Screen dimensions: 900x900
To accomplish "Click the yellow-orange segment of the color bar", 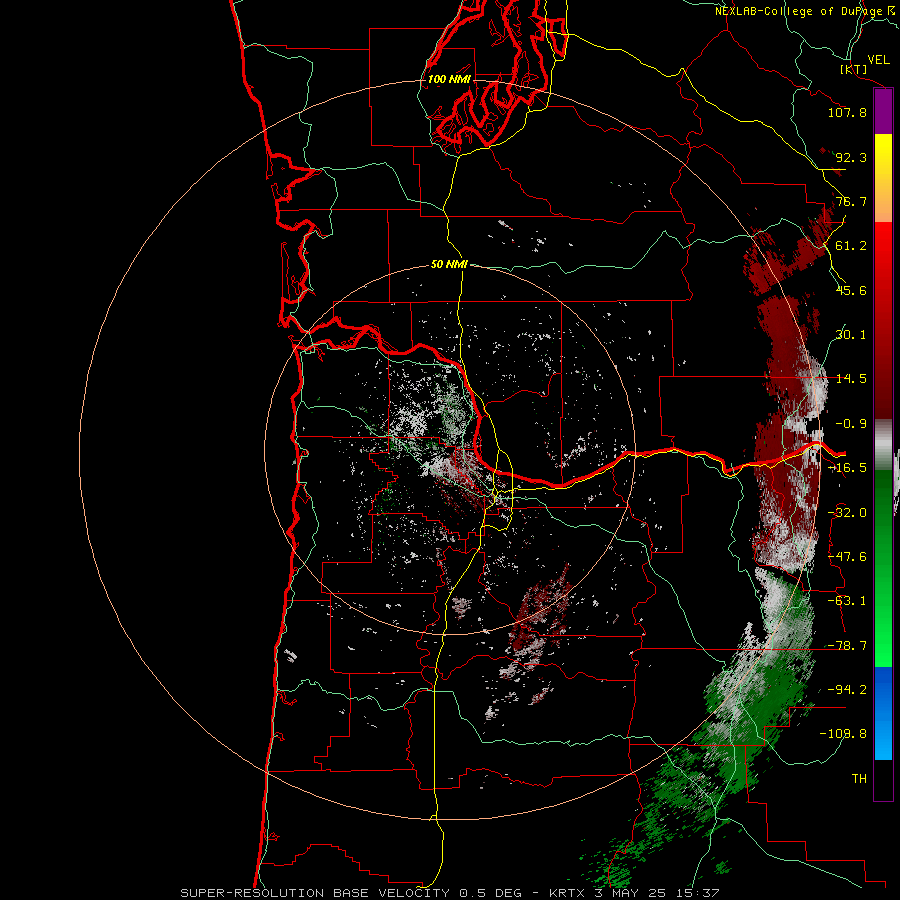I will coord(883,178).
